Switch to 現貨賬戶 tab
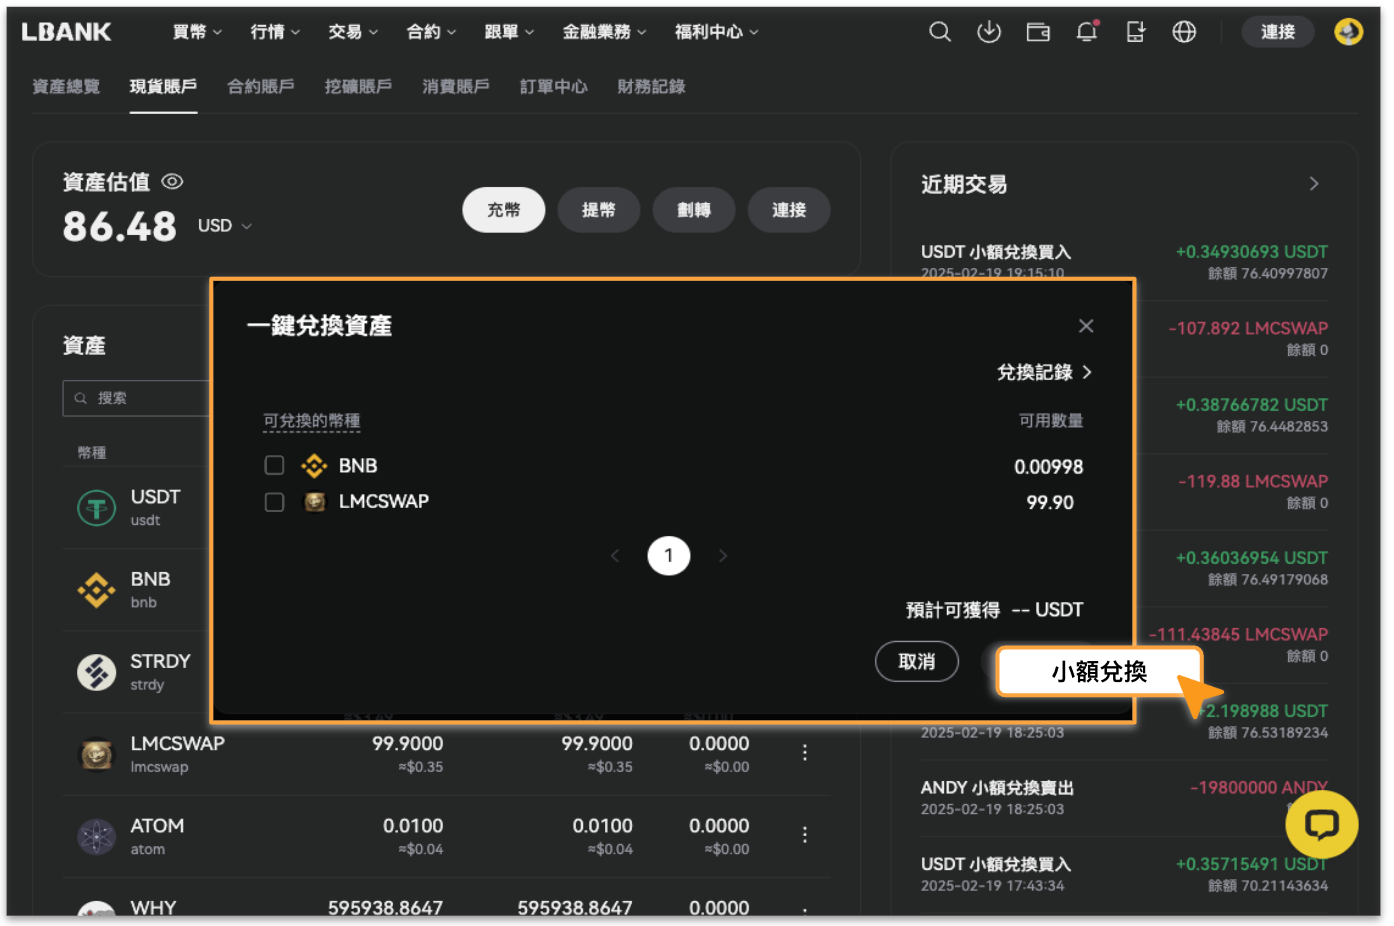Image resolution: width=1394 pixels, height=926 pixels. (x=163, y=87)
